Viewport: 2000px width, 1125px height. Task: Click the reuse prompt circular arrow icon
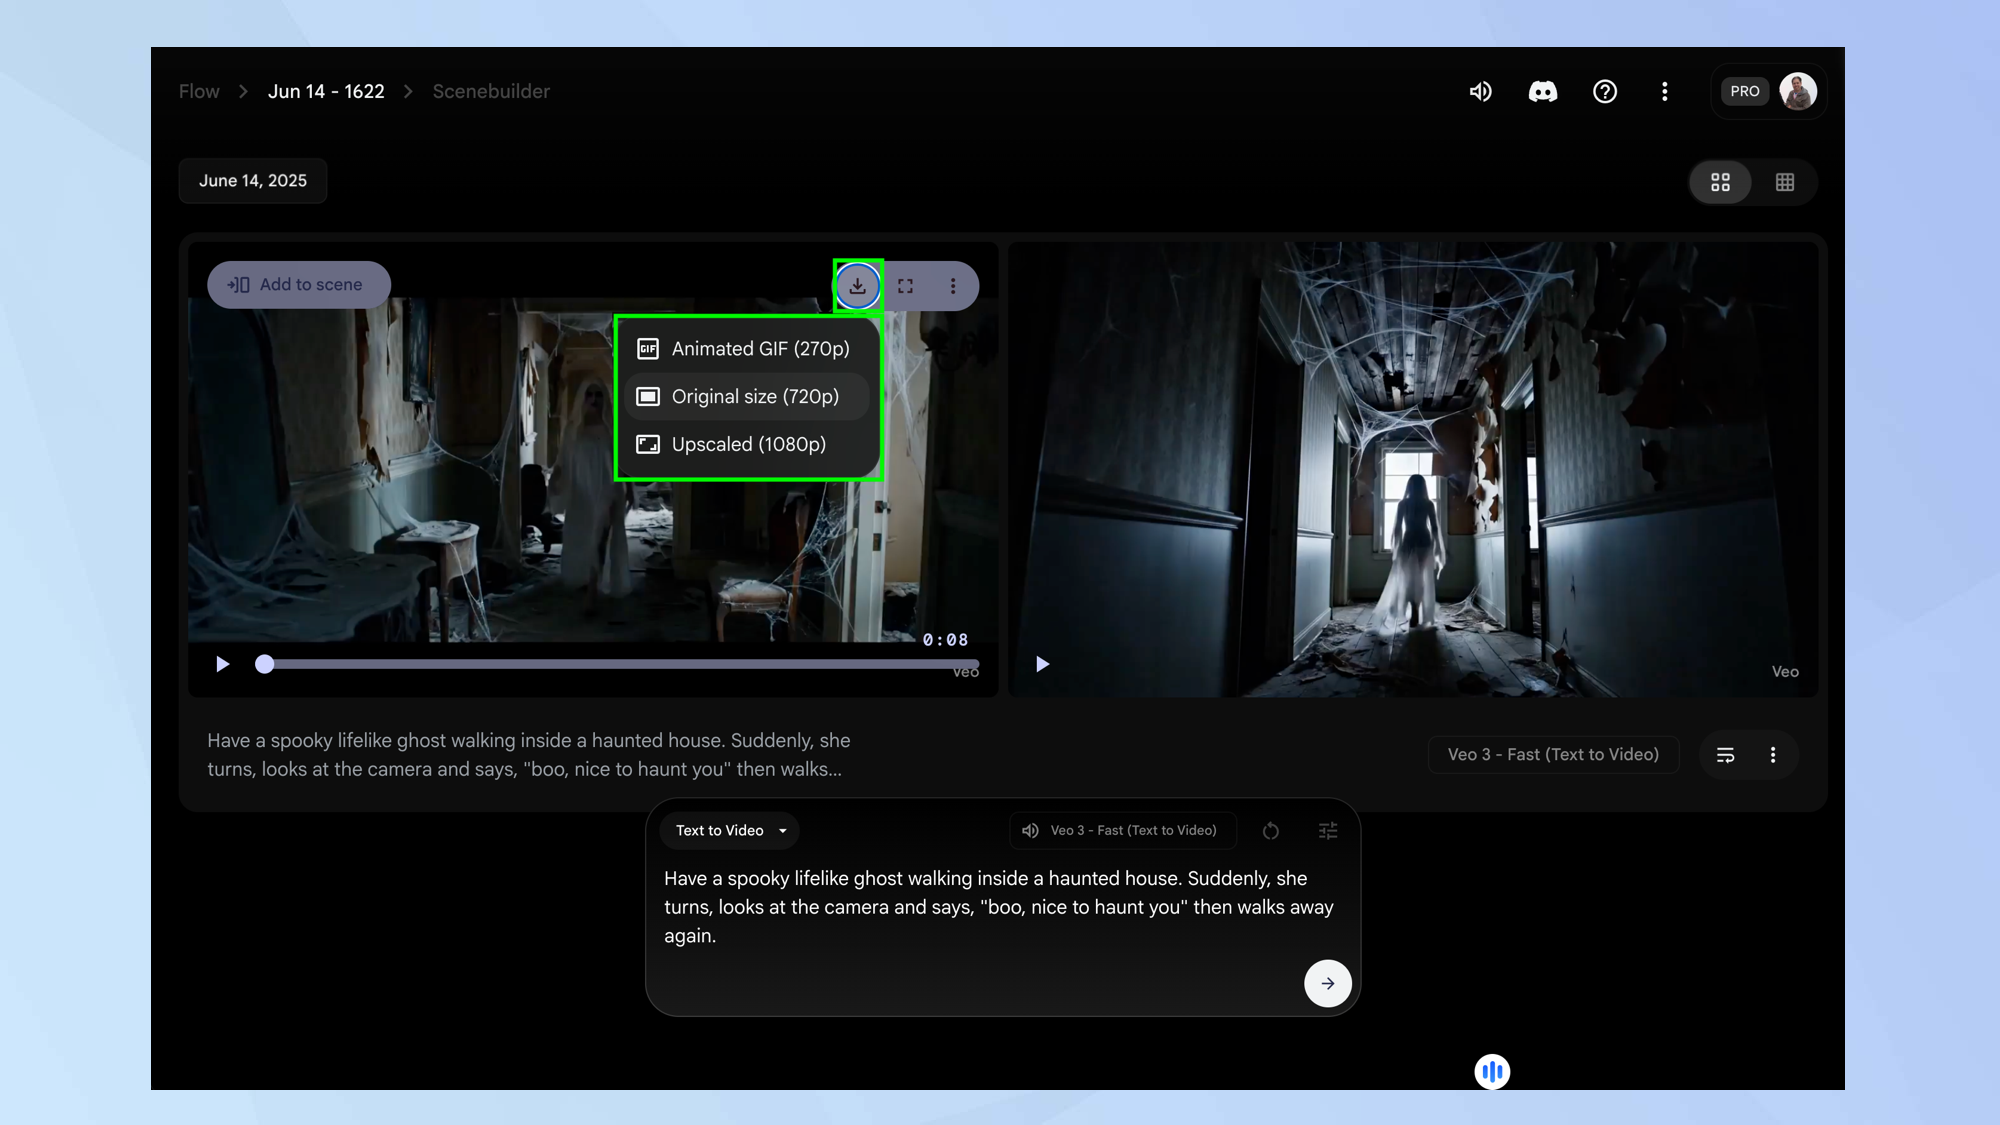1270,831
